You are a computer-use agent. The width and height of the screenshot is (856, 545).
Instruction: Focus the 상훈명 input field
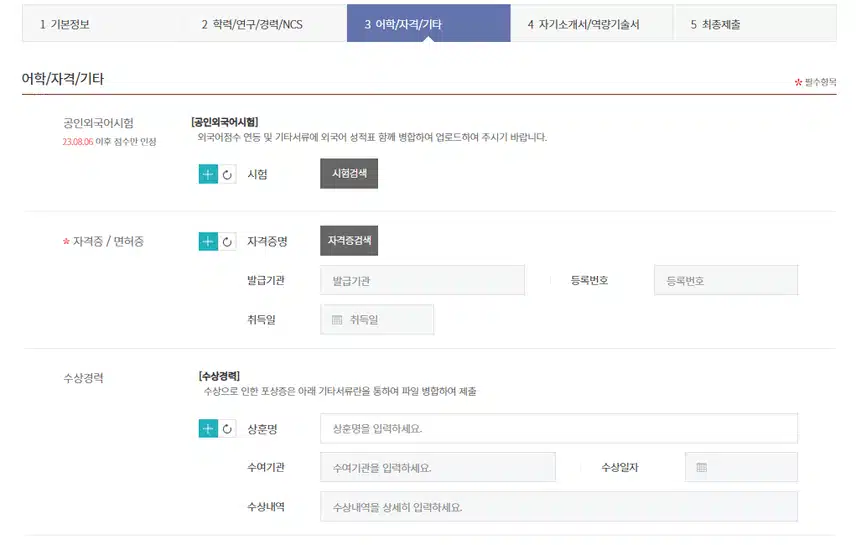559,428
